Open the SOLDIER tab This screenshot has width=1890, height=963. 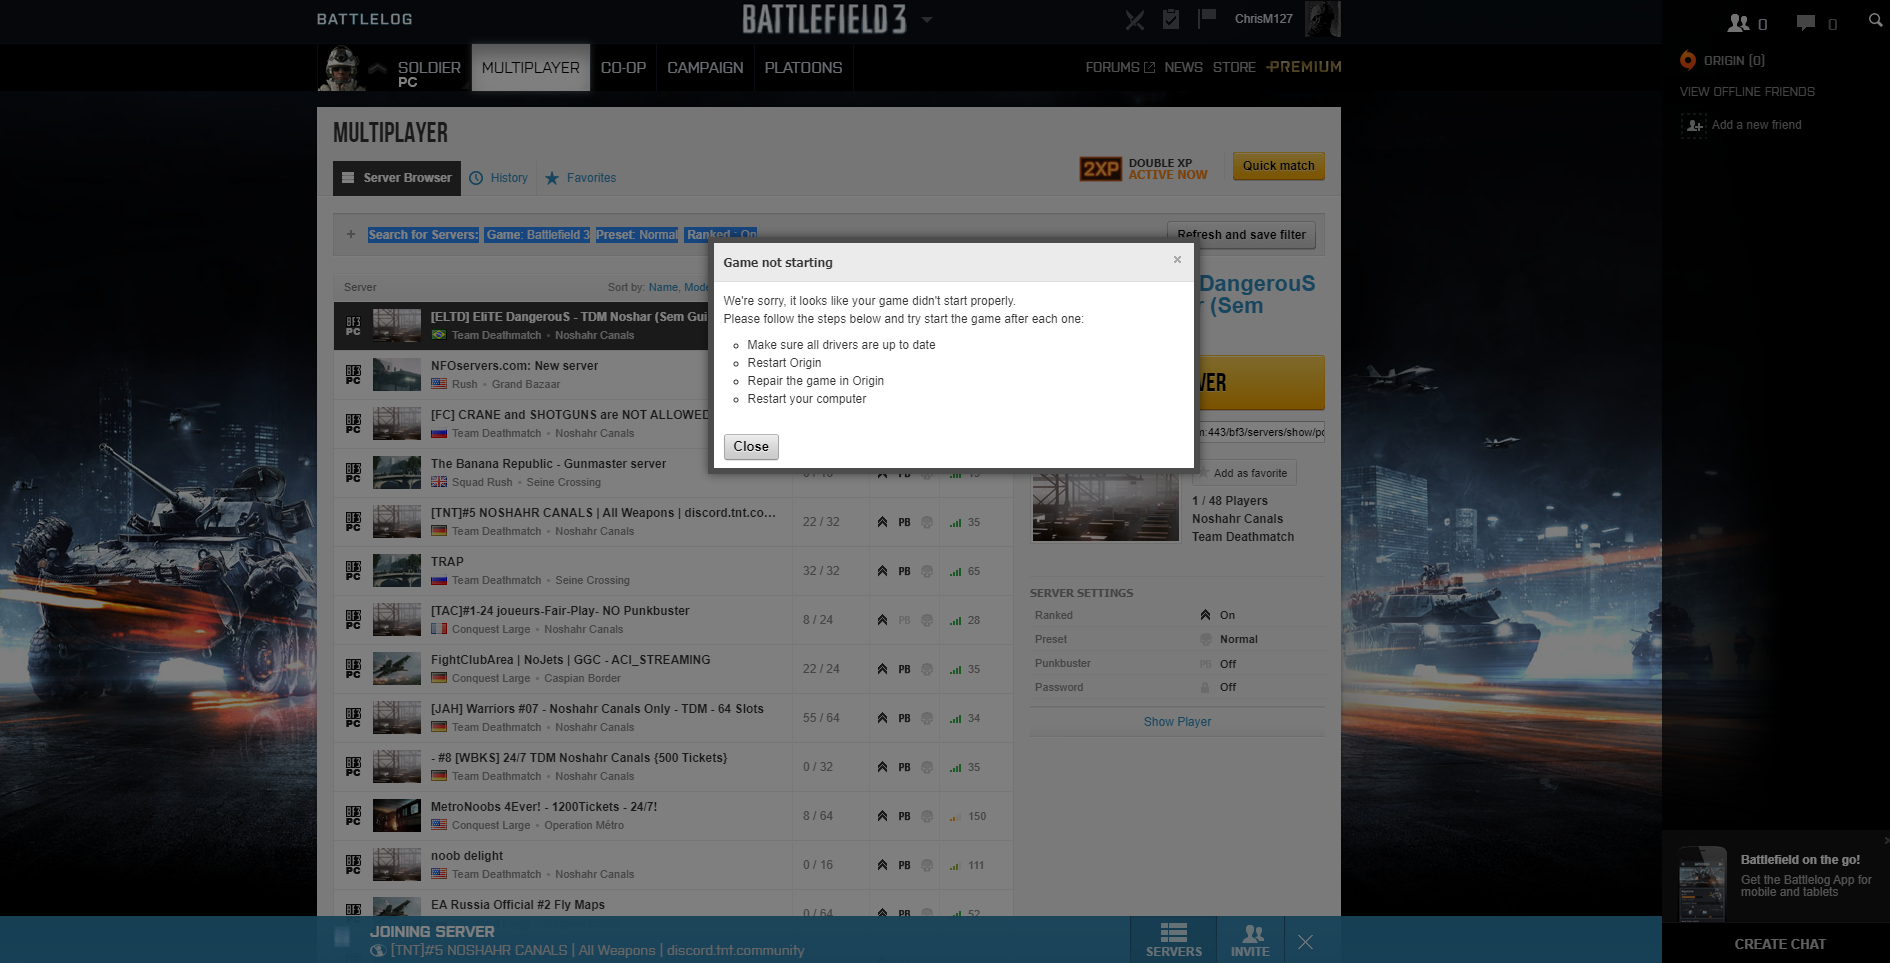tap(429, 68)
